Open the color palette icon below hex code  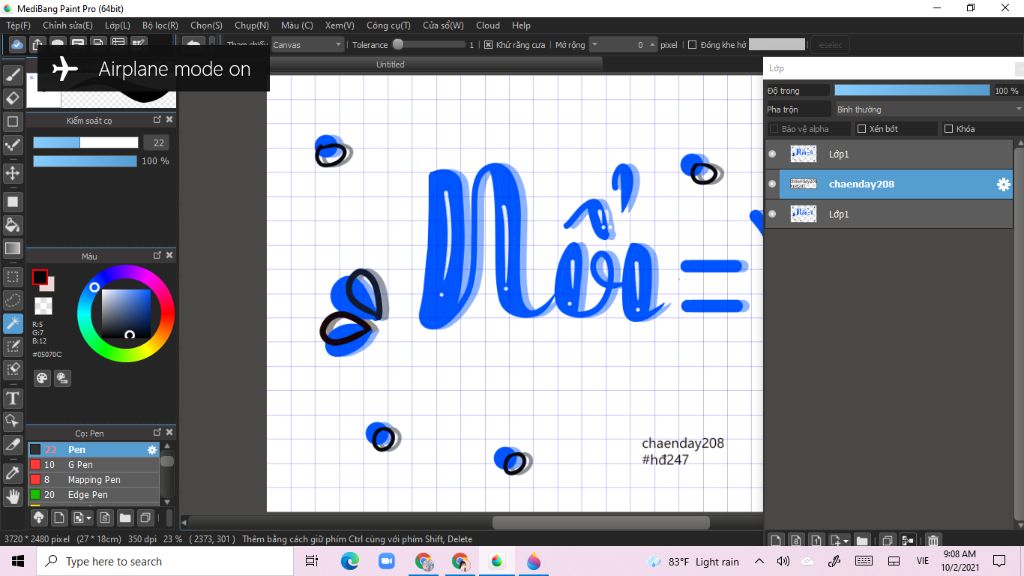[x=42, y=377]
